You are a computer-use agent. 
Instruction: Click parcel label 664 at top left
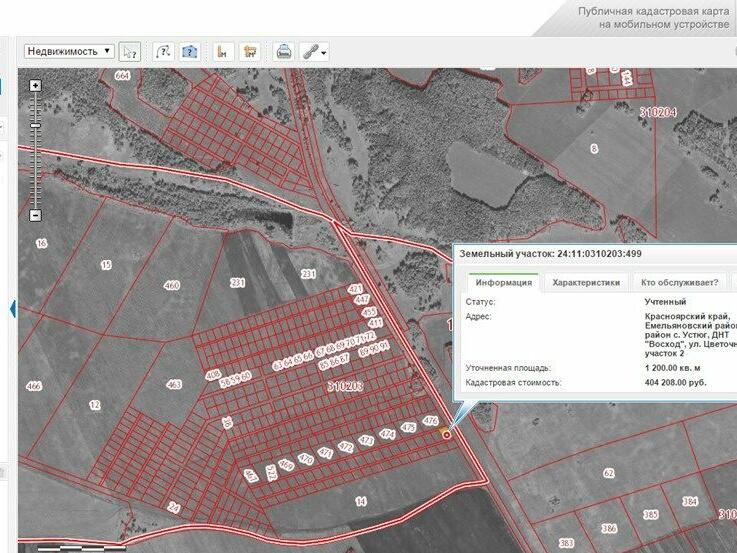tap(122, 75)
